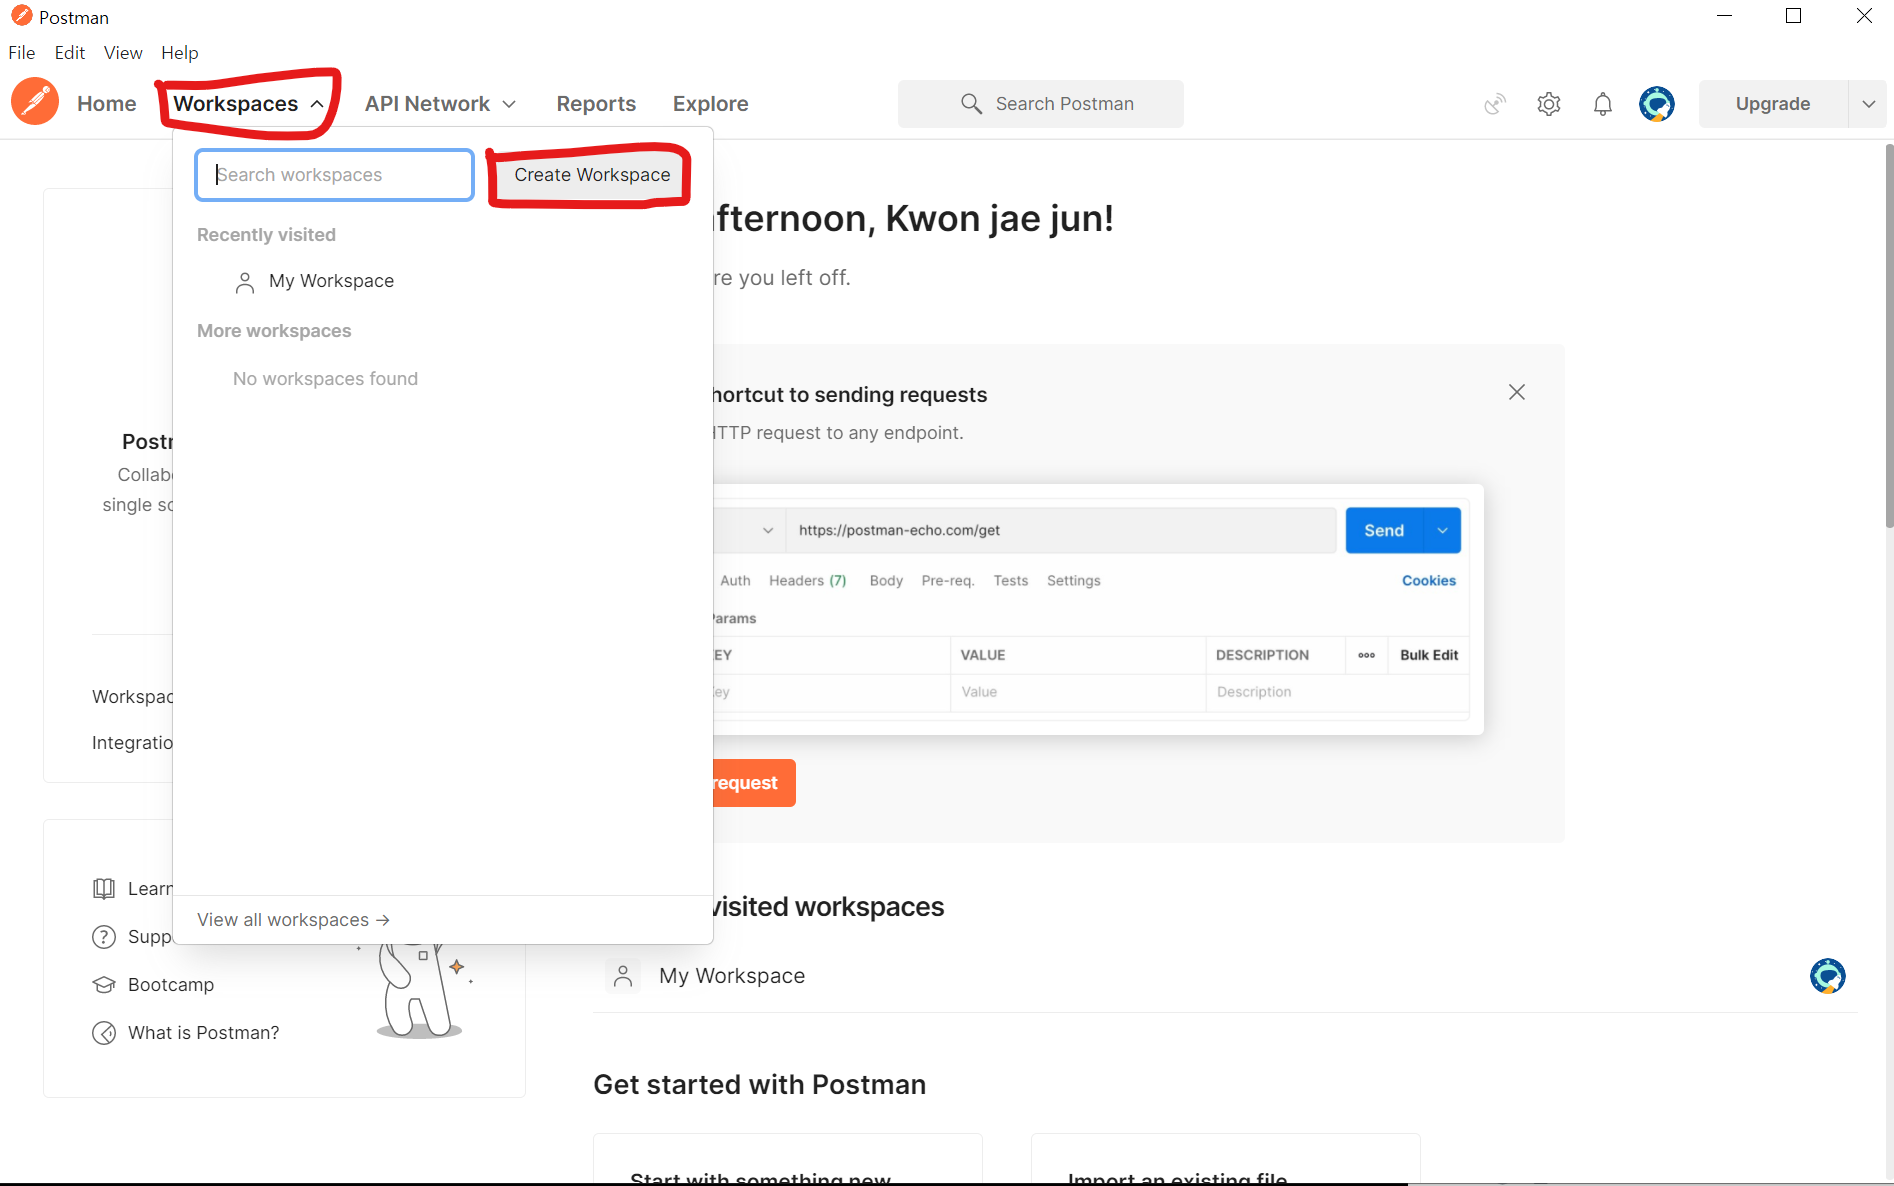
Task: Click the Description cell in params table
Action: (x=1337, y=692)
